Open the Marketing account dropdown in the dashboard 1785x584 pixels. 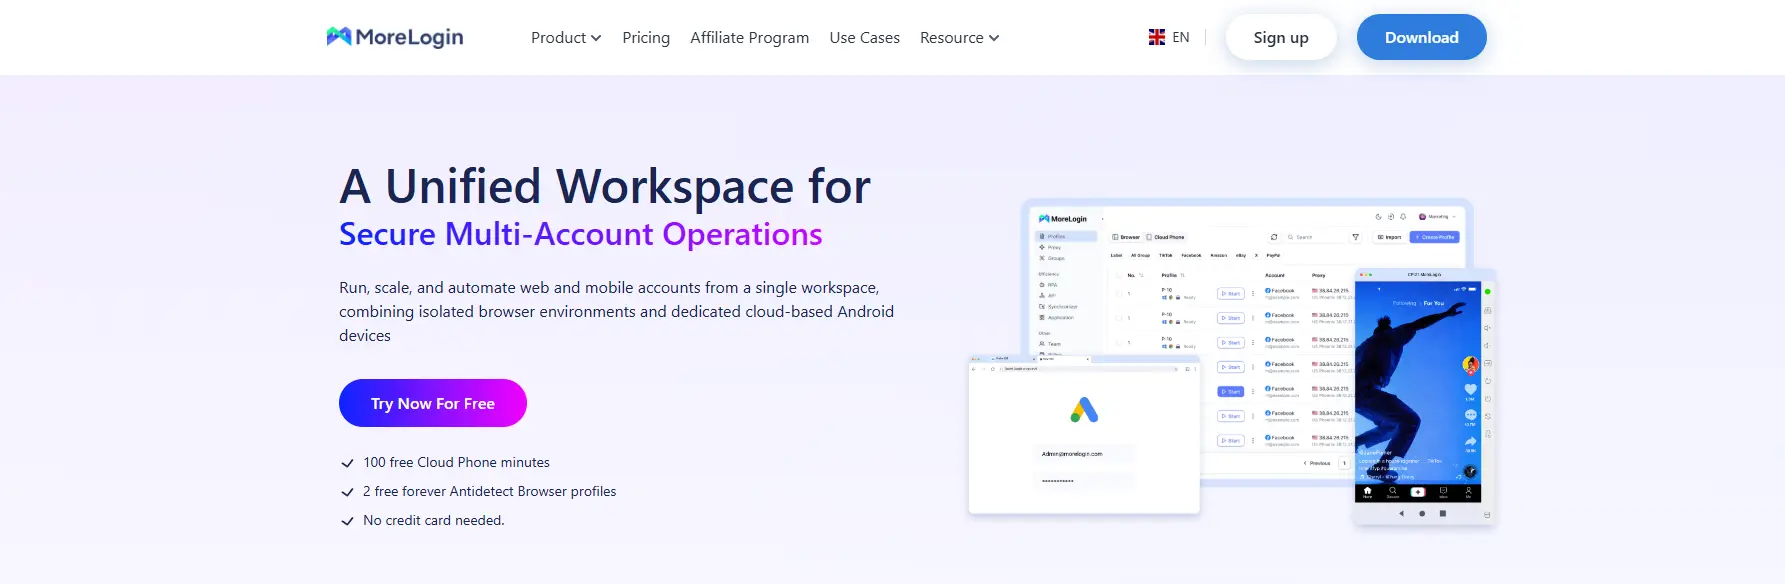pyautogui.click(x=1438, y=216)
